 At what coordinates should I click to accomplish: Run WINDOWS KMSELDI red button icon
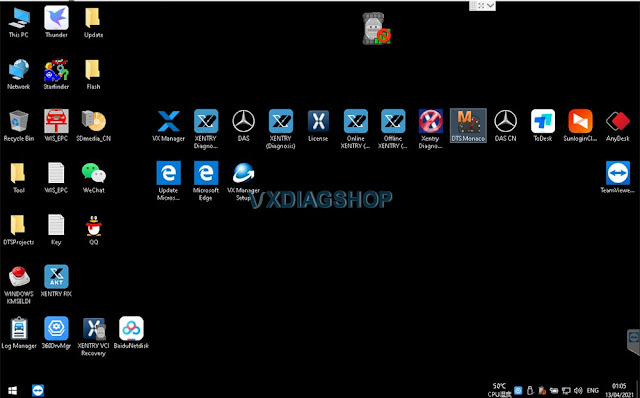pyautogui.click(x=19, y=285)
